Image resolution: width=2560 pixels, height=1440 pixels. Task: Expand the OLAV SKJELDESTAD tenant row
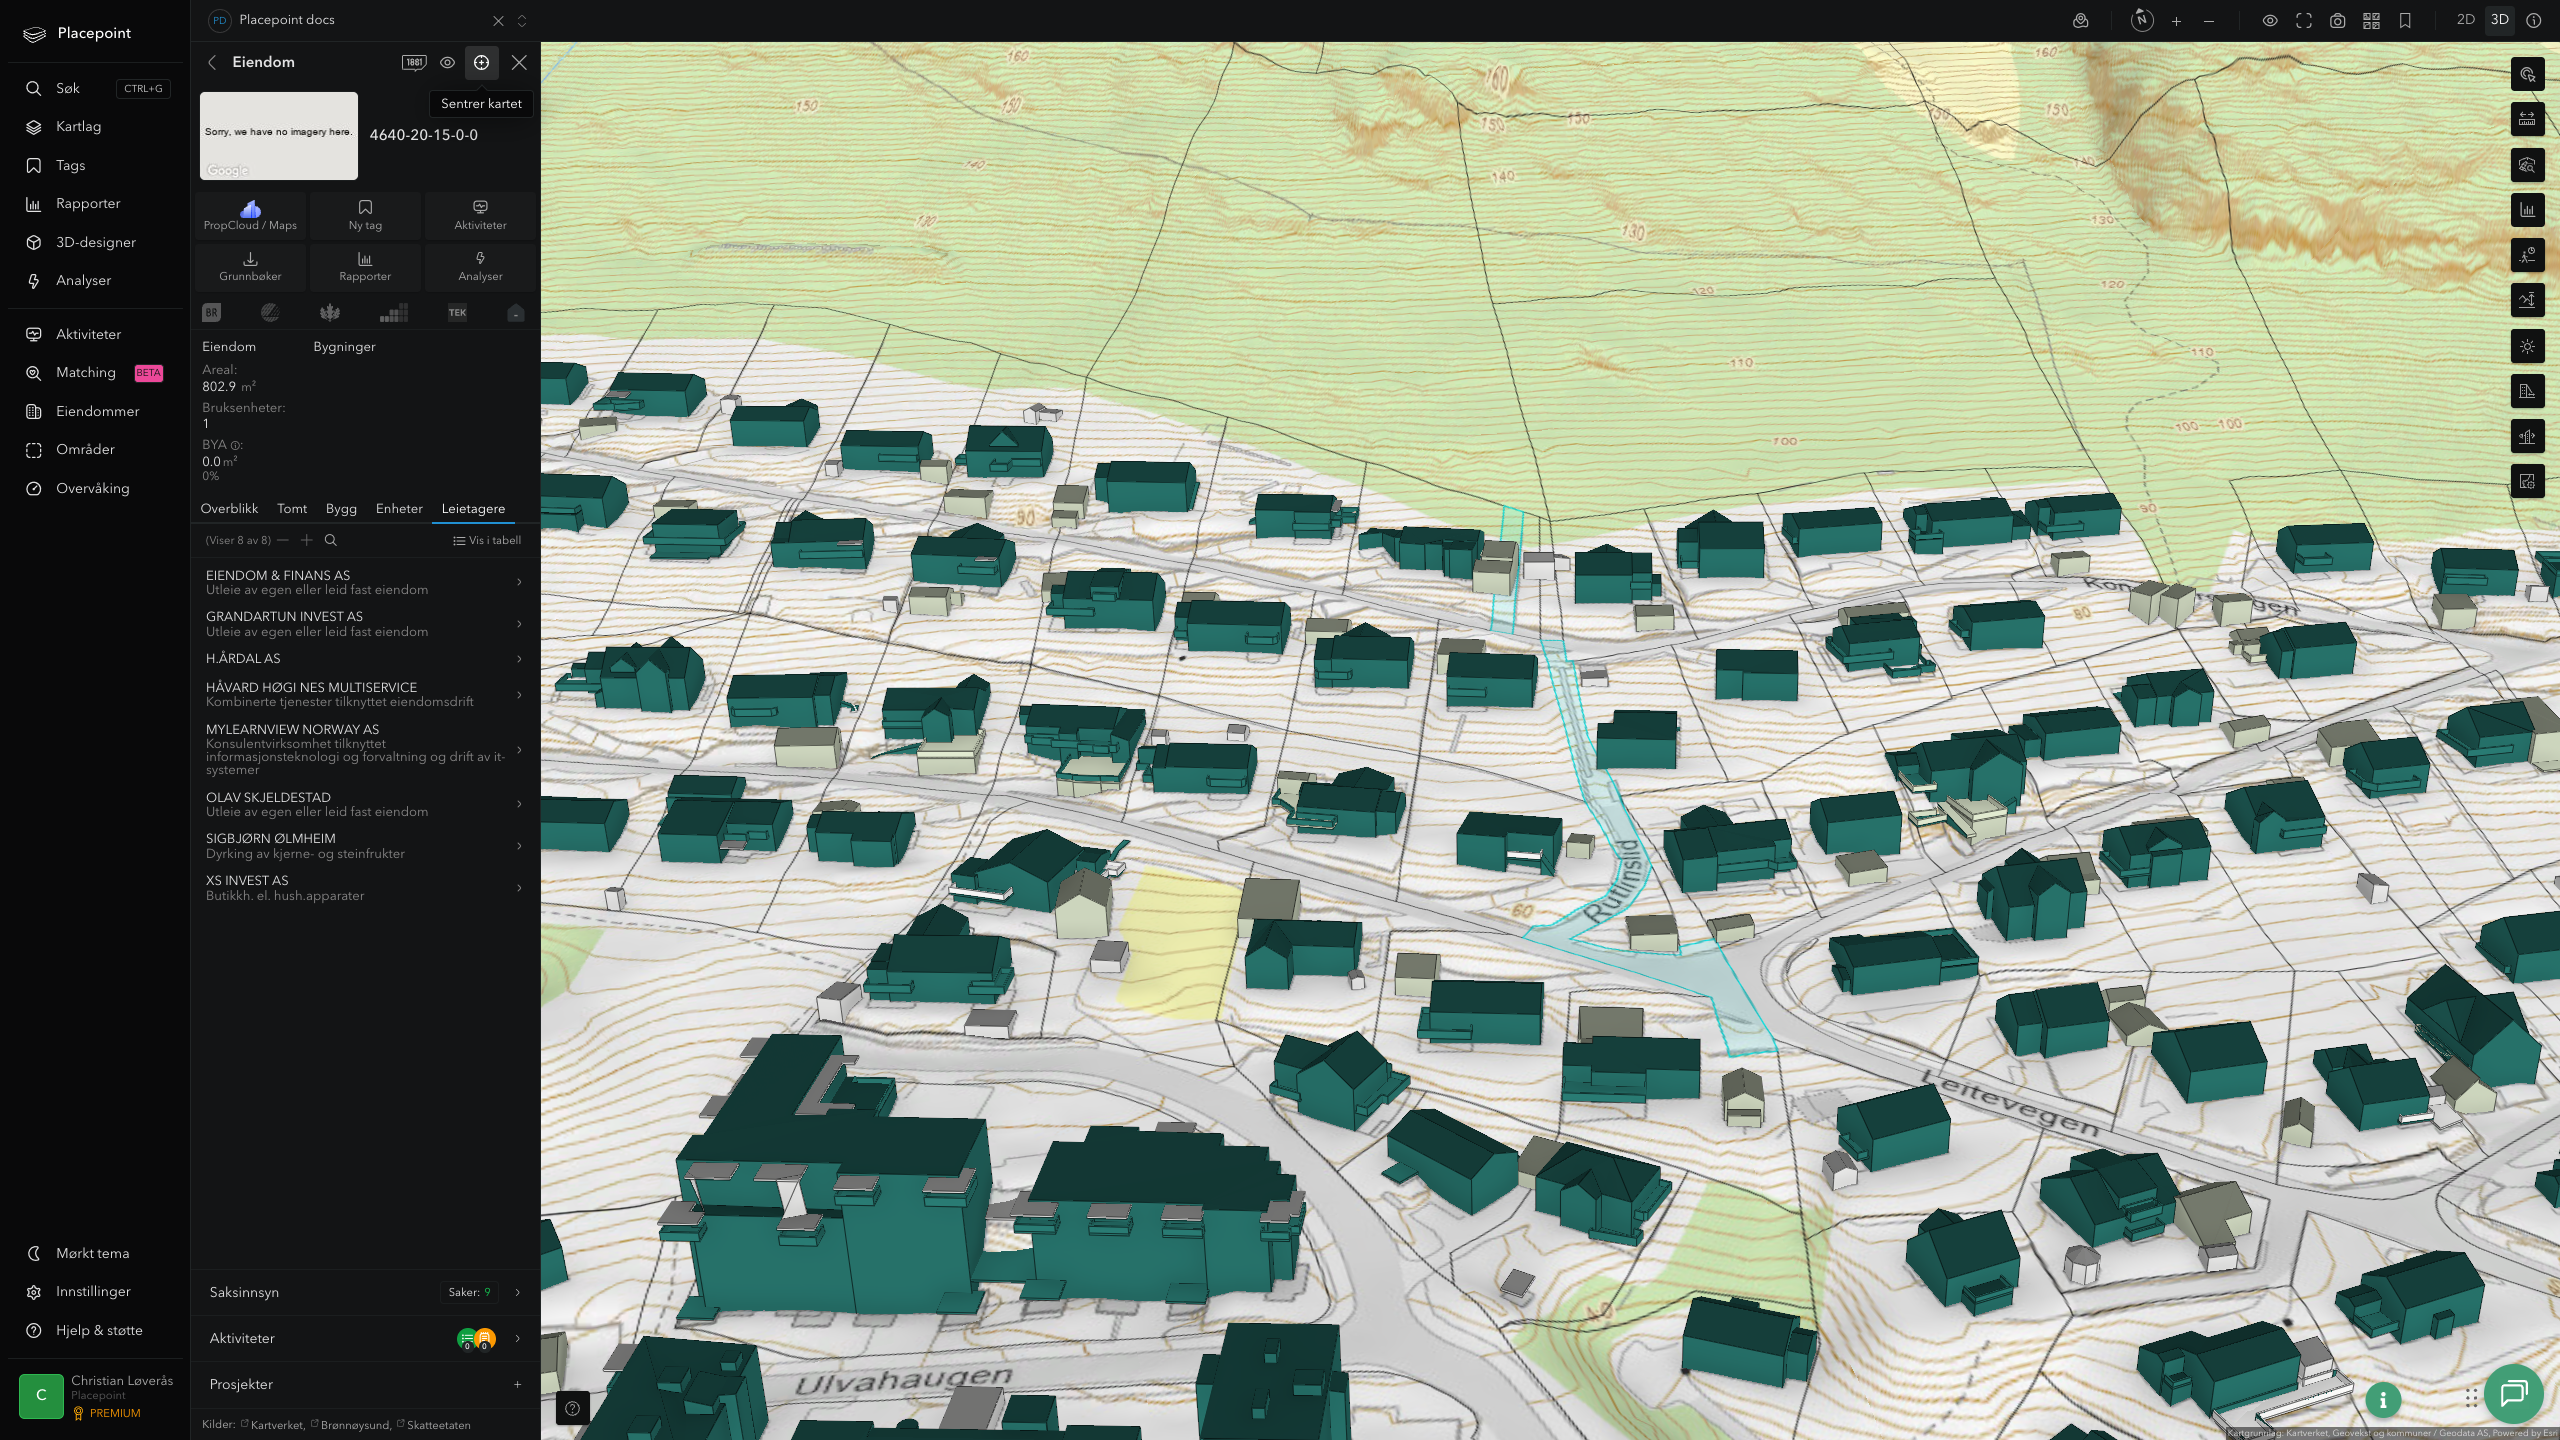point(365,804)
